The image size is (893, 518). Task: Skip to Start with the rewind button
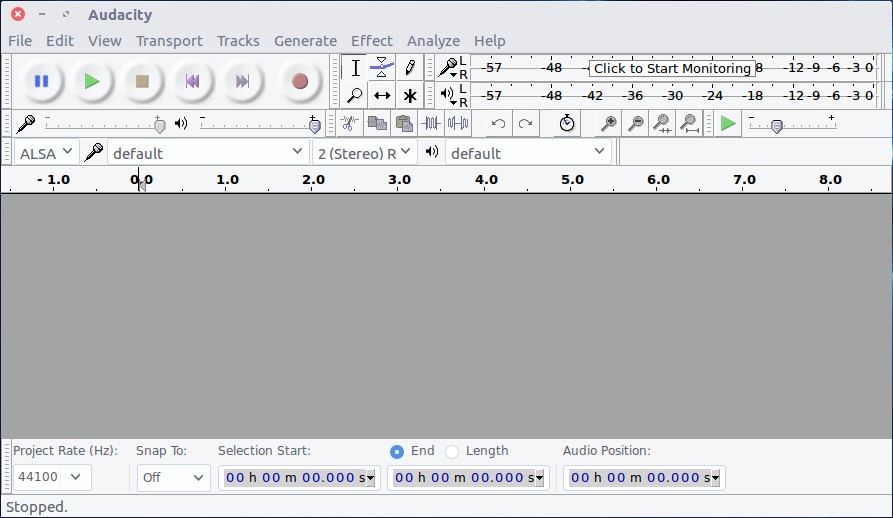click(x=192, y=81)
